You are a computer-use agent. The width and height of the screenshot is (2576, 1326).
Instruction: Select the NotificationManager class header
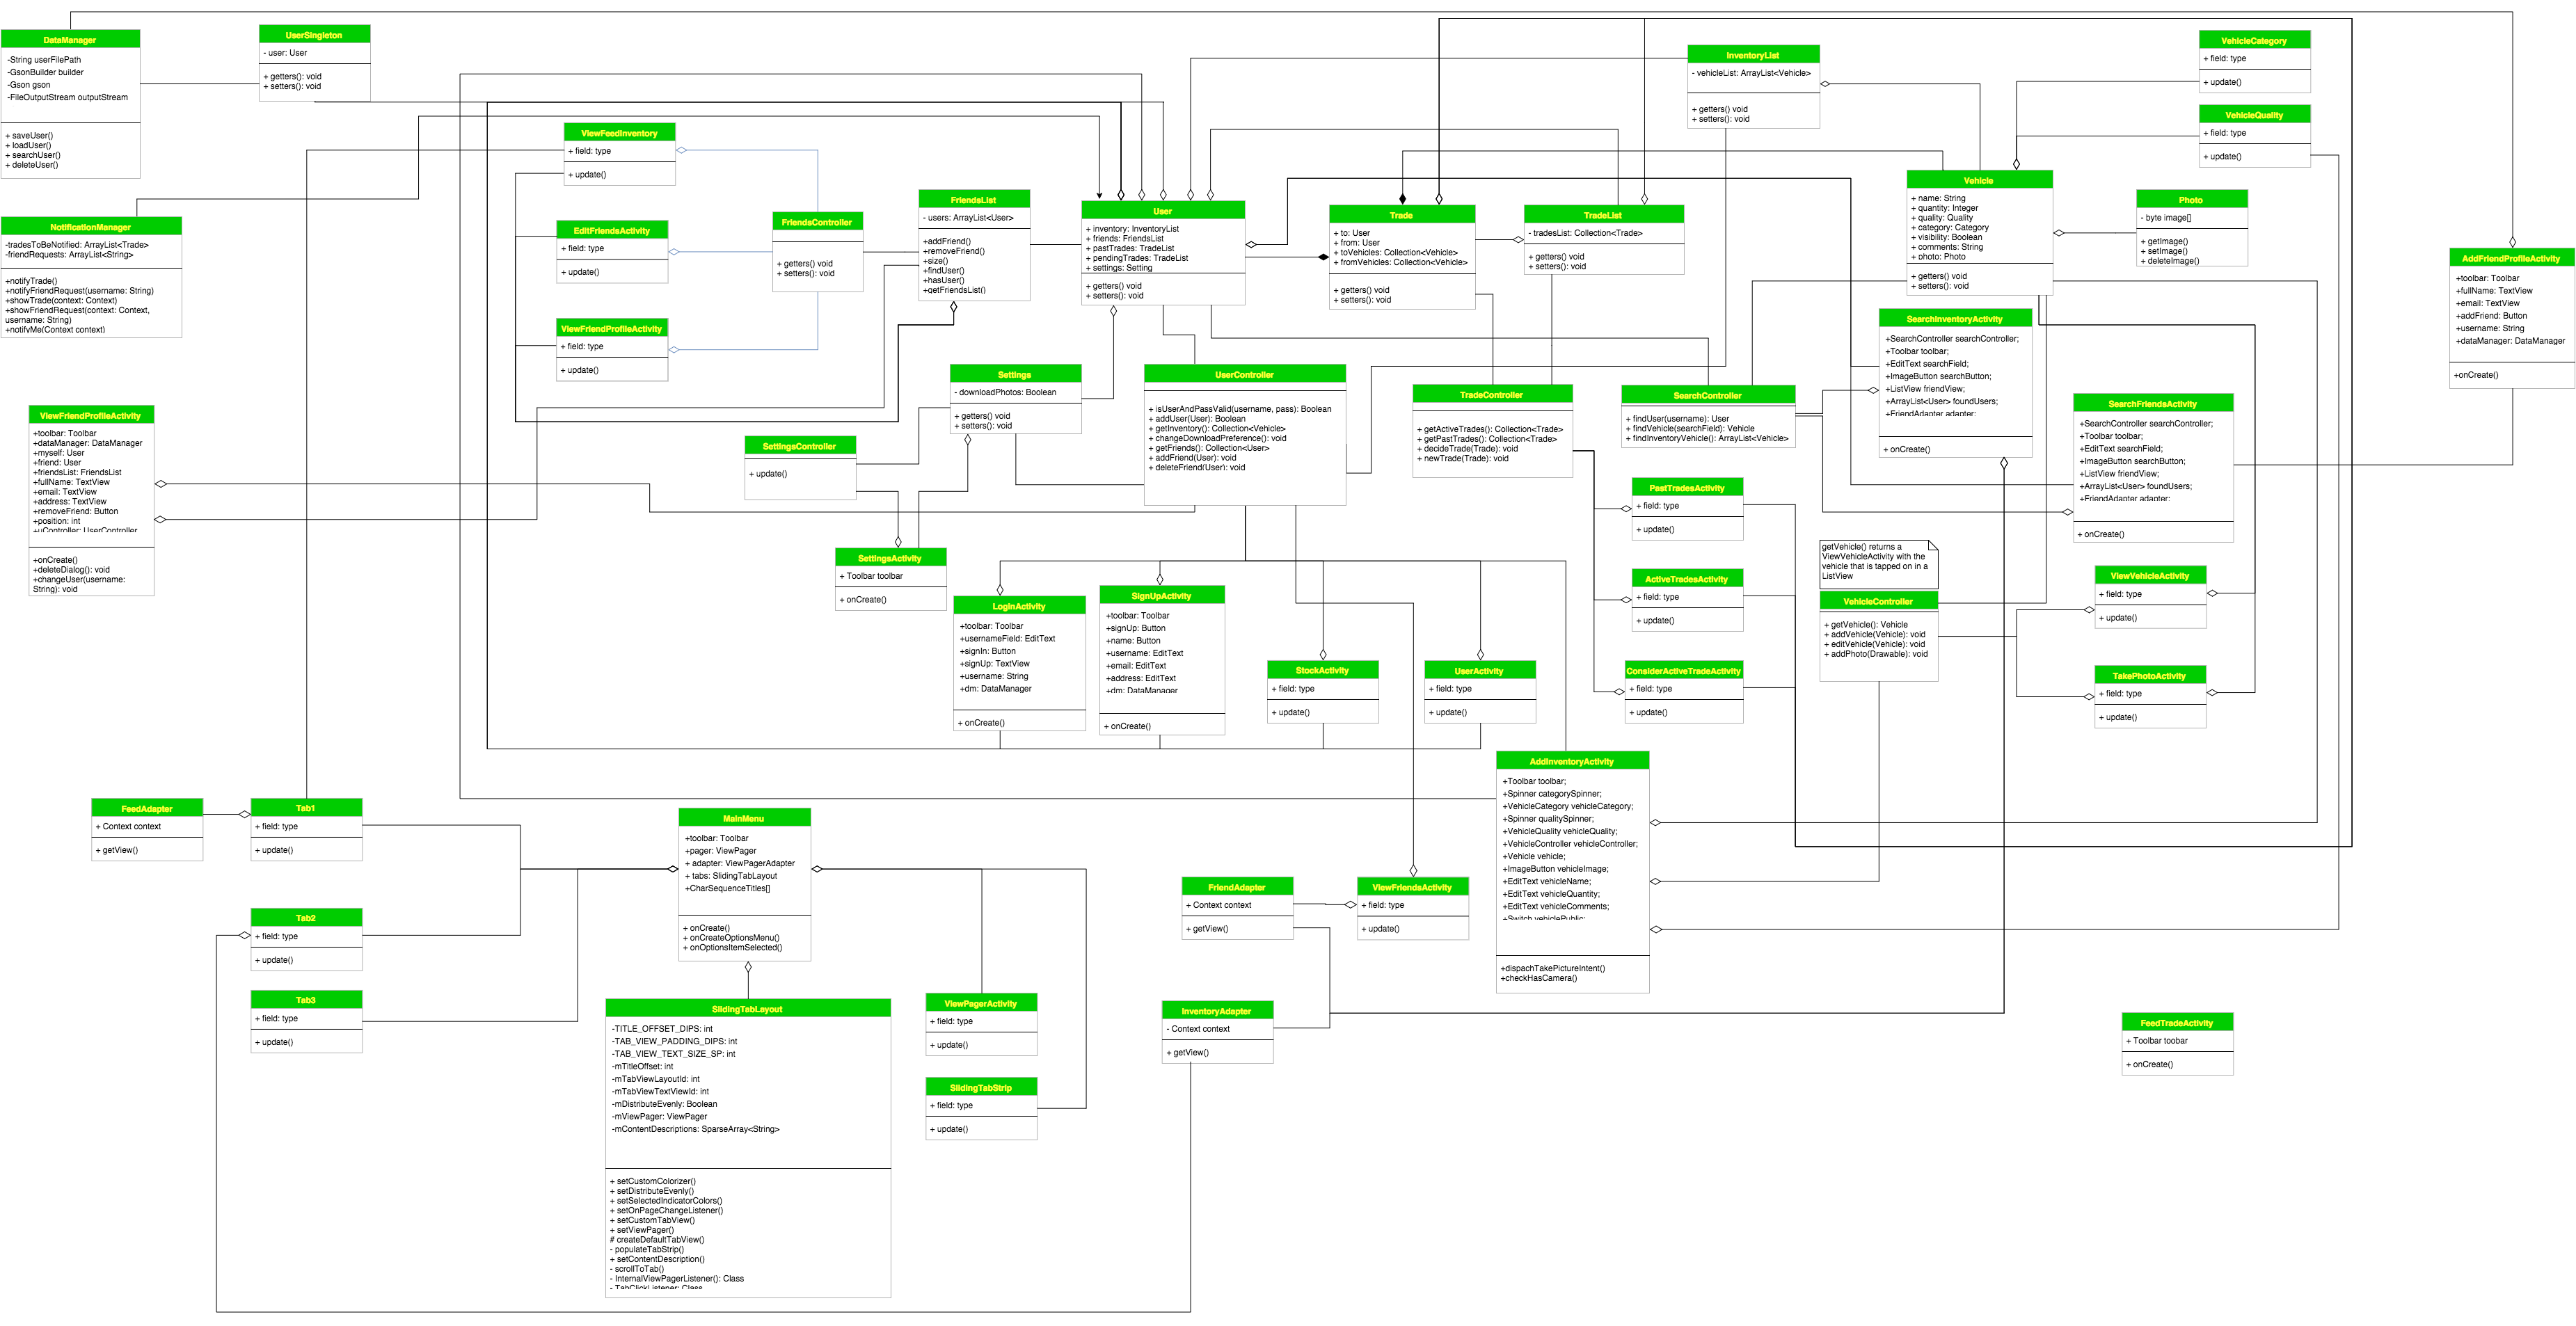point(91,227)
